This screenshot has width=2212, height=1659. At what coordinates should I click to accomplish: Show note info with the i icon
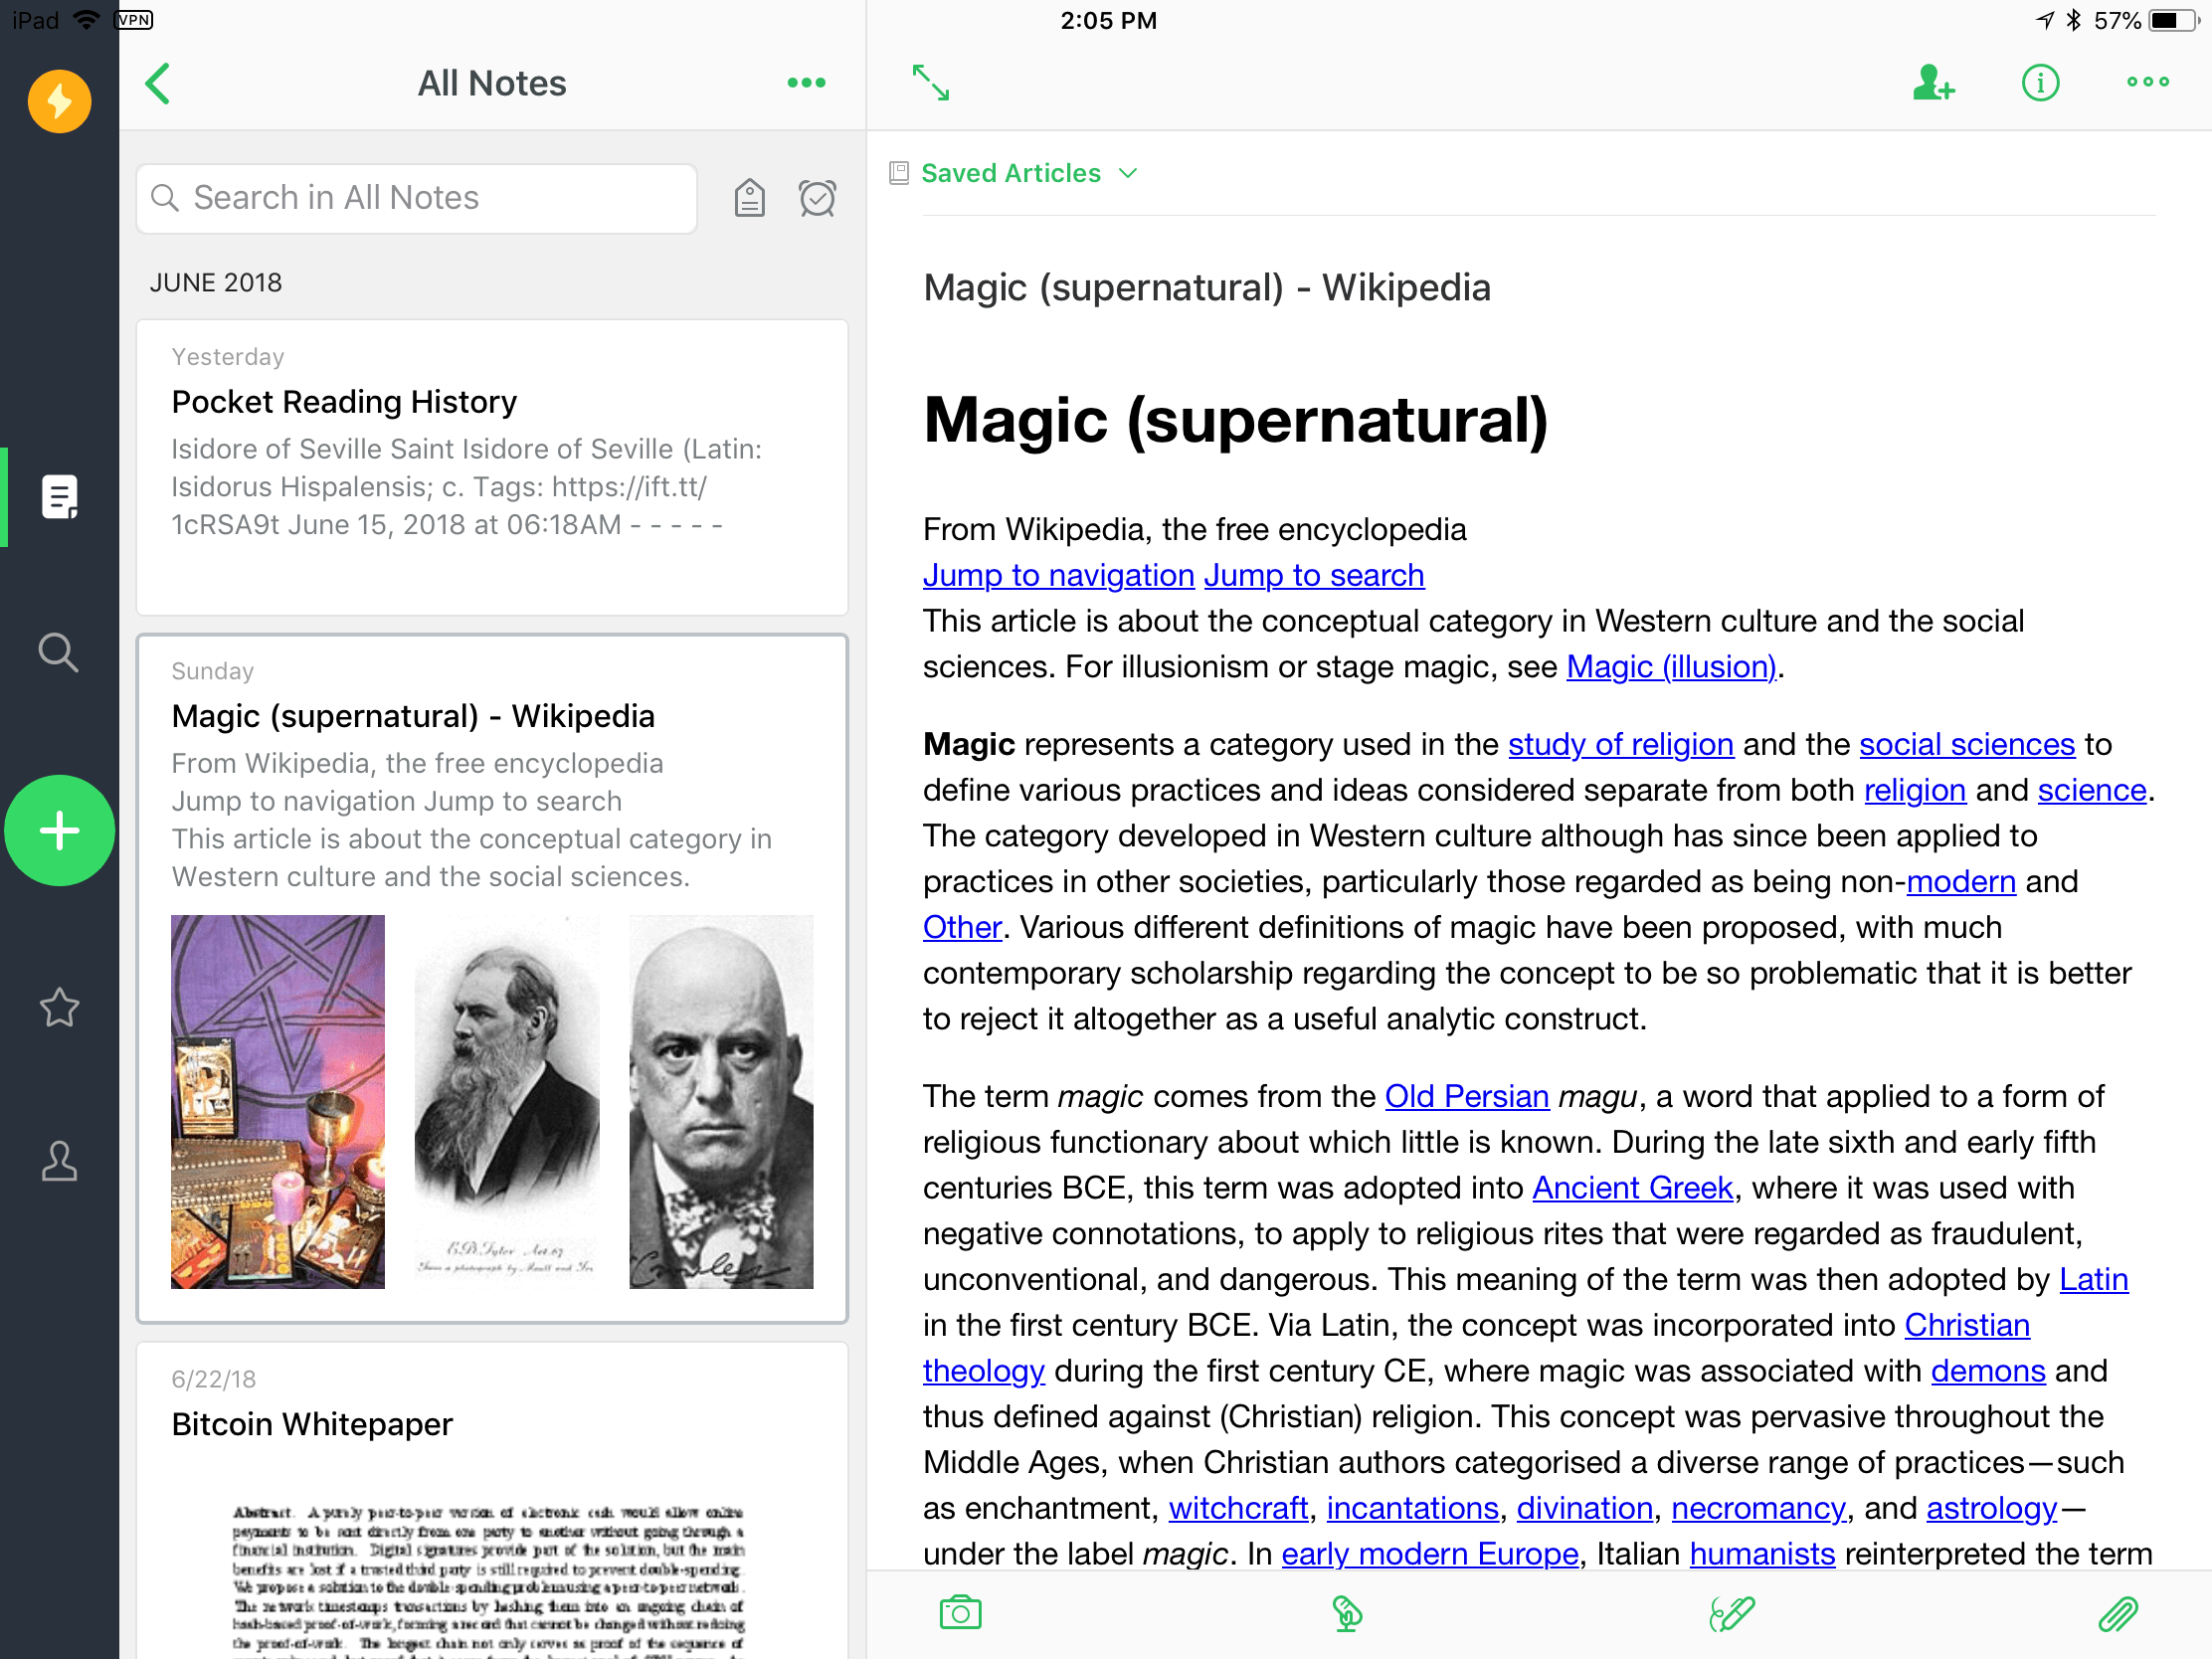2040,83
